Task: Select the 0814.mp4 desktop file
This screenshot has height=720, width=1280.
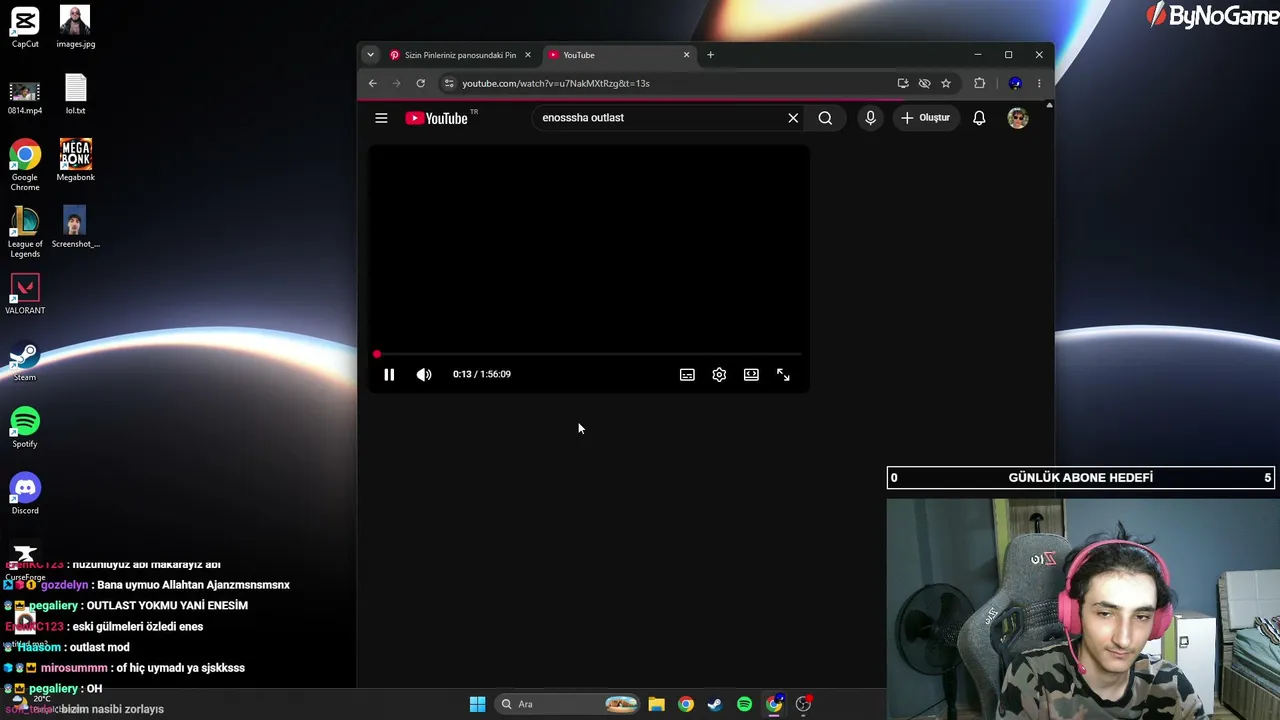Action: point(25,96)
